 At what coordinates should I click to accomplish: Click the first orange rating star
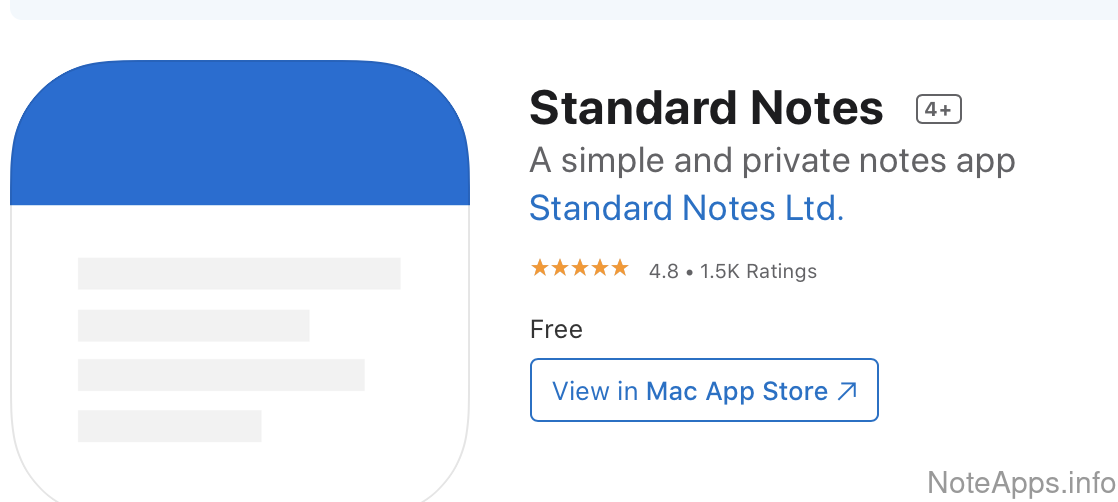[x=540, y=268]
